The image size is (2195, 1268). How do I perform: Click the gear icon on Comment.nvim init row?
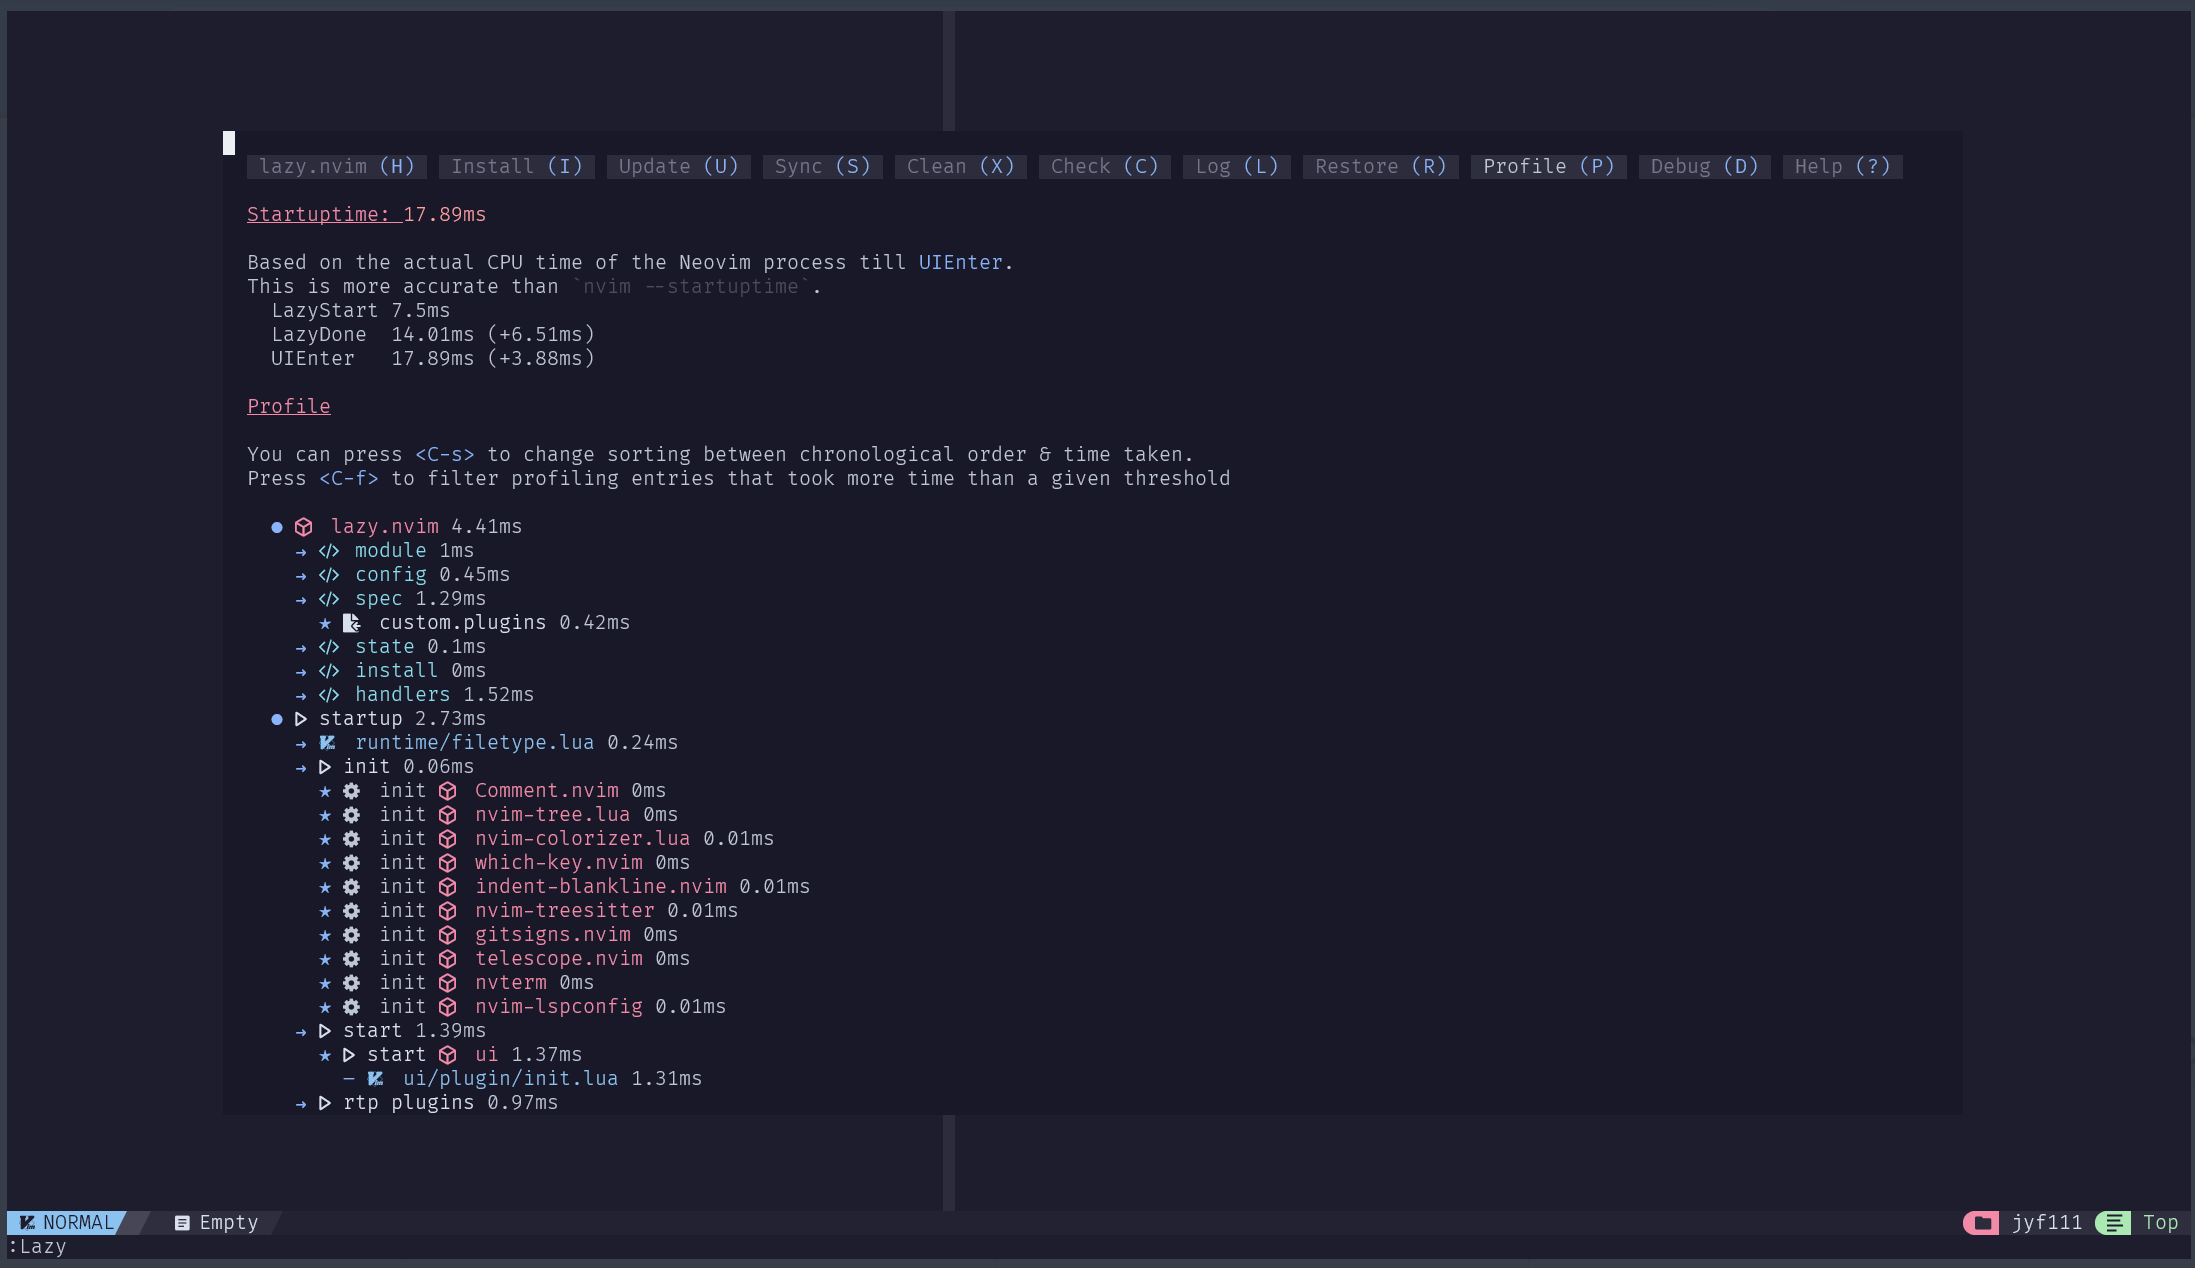click(x=352, y=791)
